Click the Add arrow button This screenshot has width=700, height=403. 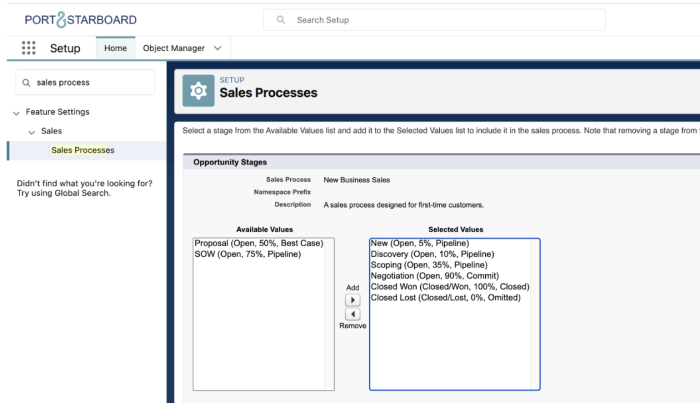[352, 300]
